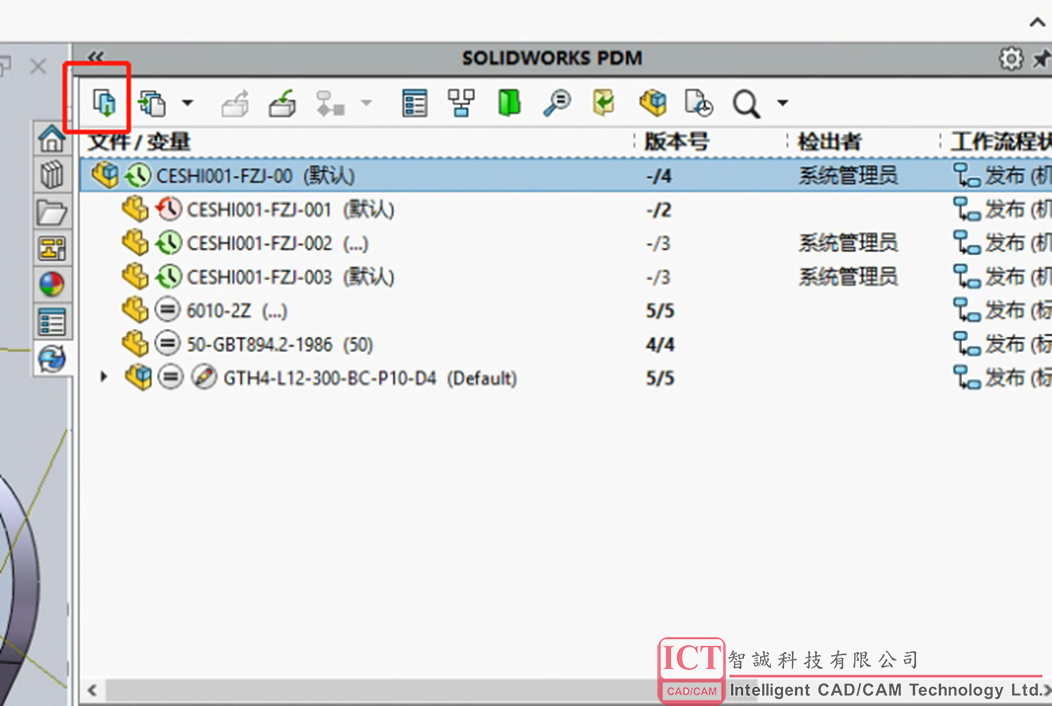Viewport: 1052px width, 706px height.
Task: Click the 工作流程状态 column header
Action: pos(1001,142)
